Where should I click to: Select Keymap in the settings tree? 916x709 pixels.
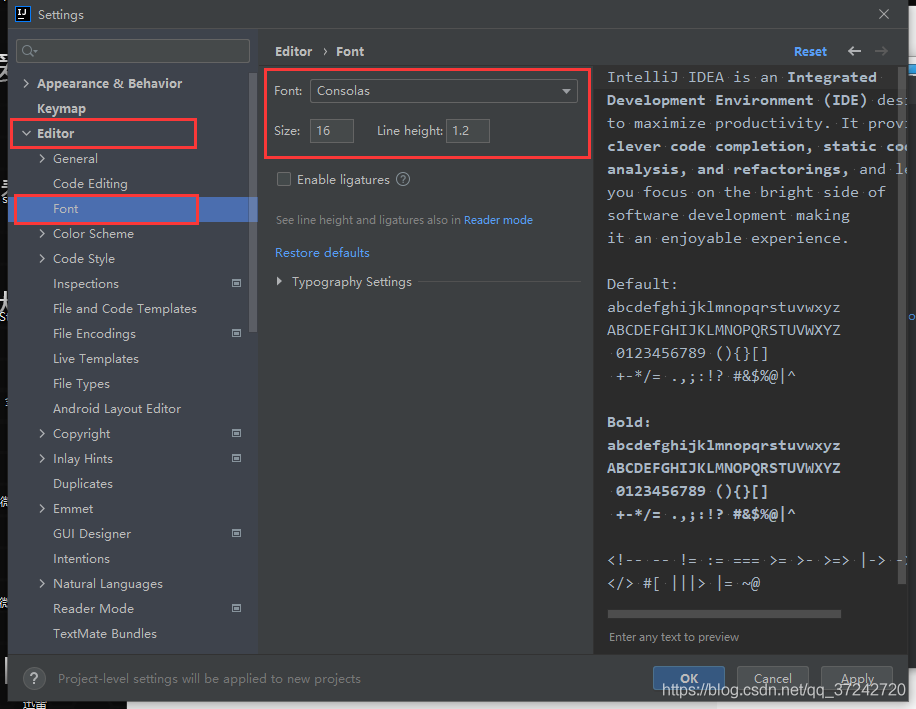pos(61,109)
